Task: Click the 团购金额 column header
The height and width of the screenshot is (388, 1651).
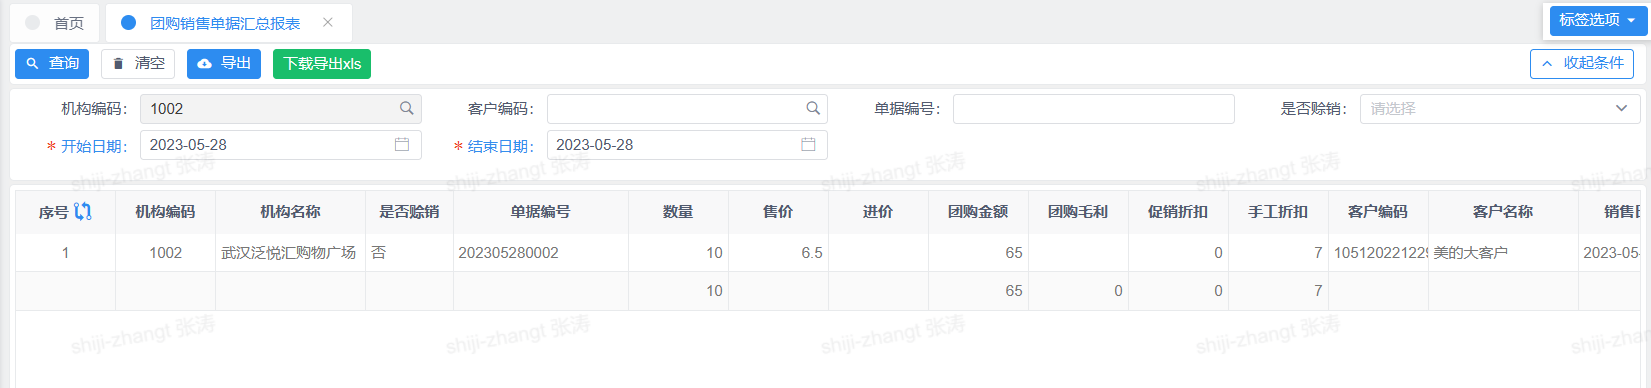Action: (x=978, y=212)
